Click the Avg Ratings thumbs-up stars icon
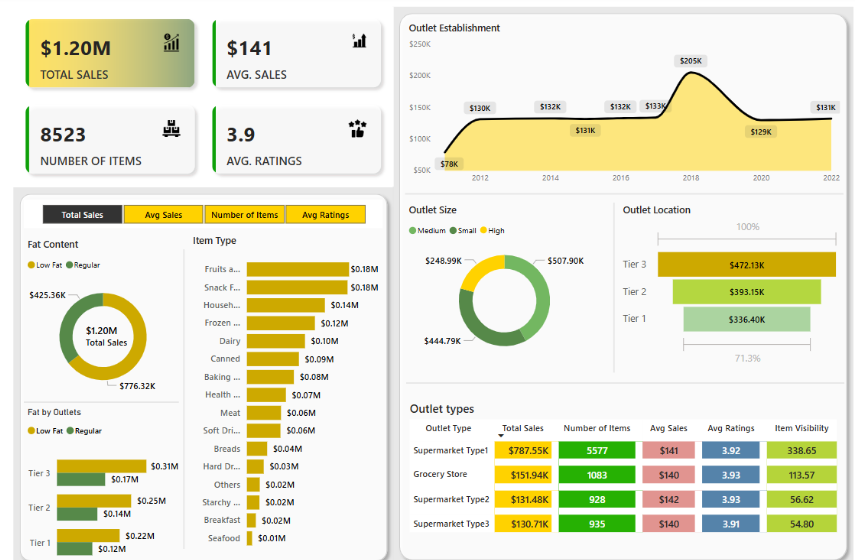This screenshot has height=560, width=857. (x=358, y=129)
